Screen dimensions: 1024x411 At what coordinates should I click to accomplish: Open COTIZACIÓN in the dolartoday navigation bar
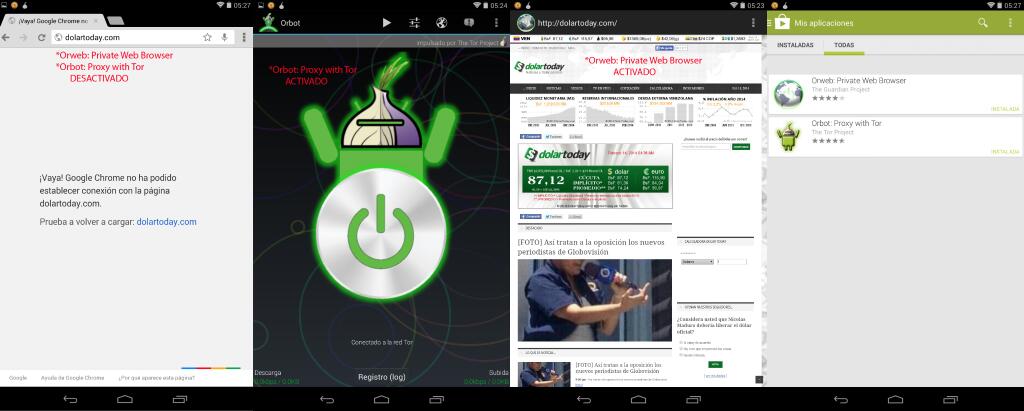[x=630, y=88]
